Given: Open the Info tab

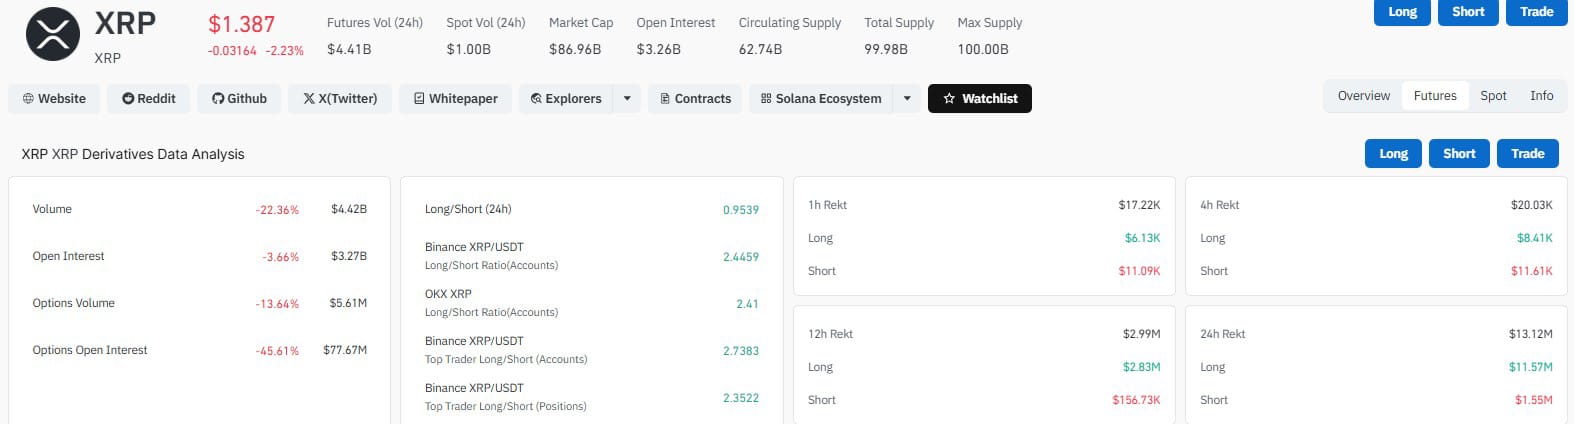Looking at the screenshot, I should coord(1541,96).
